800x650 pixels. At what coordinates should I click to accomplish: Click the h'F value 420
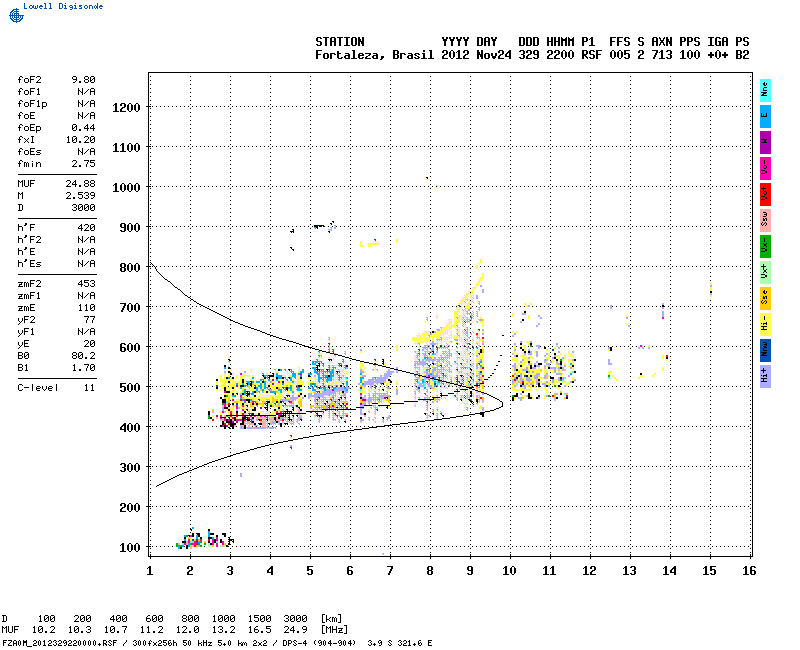(86, 228)
